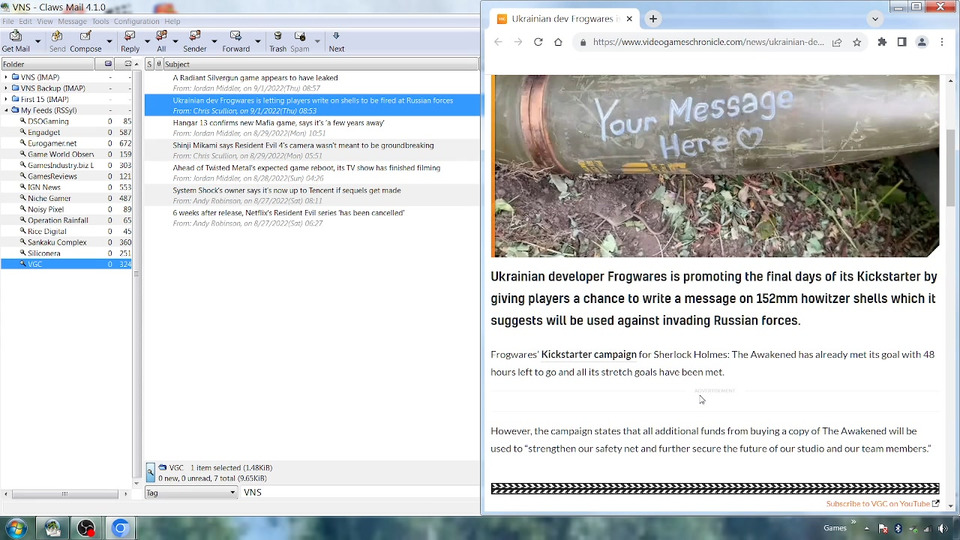Screen dimensions: 960x540
Task: Expand First 15 (IMAP) folder
Action: tap(6, 99)
